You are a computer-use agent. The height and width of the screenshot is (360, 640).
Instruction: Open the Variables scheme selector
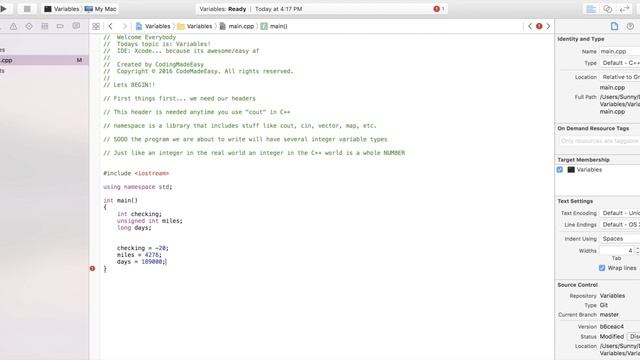coord(62,9)
